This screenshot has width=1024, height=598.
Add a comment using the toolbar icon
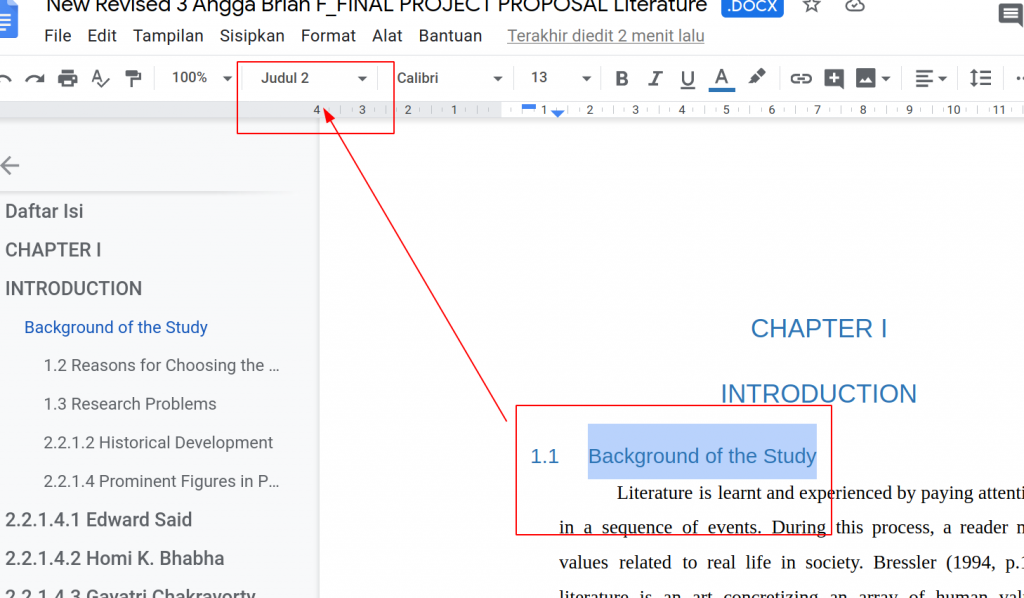[834, 78]
